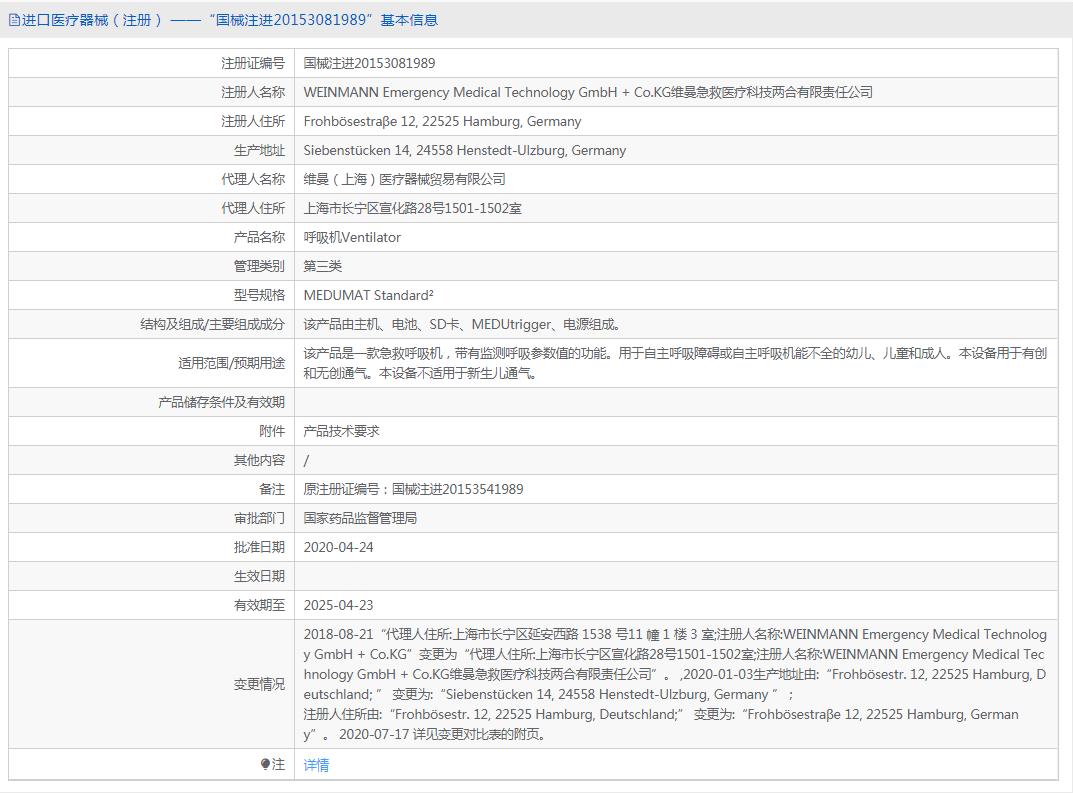
Task: Click the change history text starting "2018-08-21"
Action: tap(675, 684)
